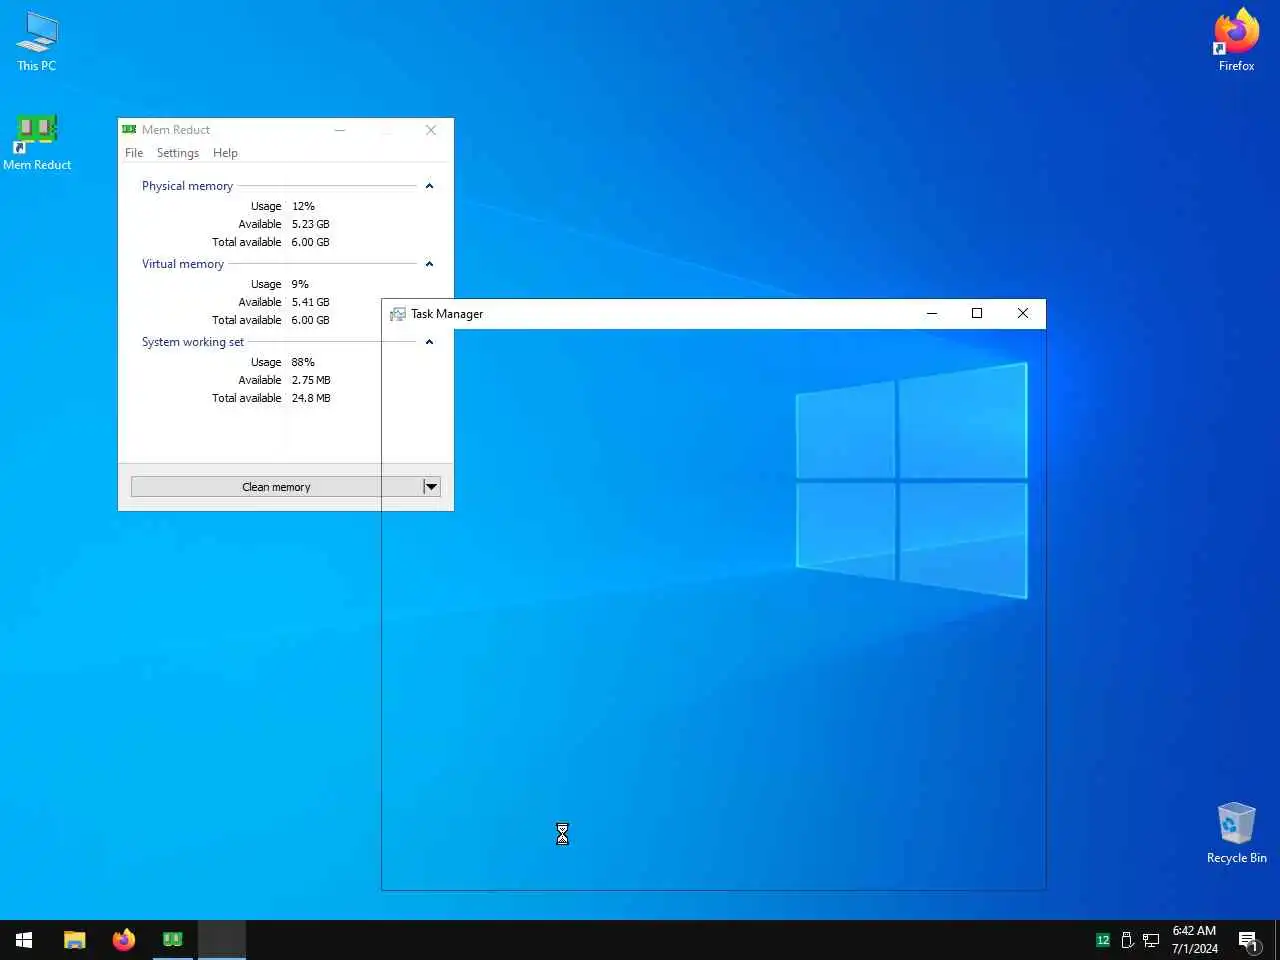Collapse the Virtual memory section
The image size is (1280, 960).
[429, 264]
